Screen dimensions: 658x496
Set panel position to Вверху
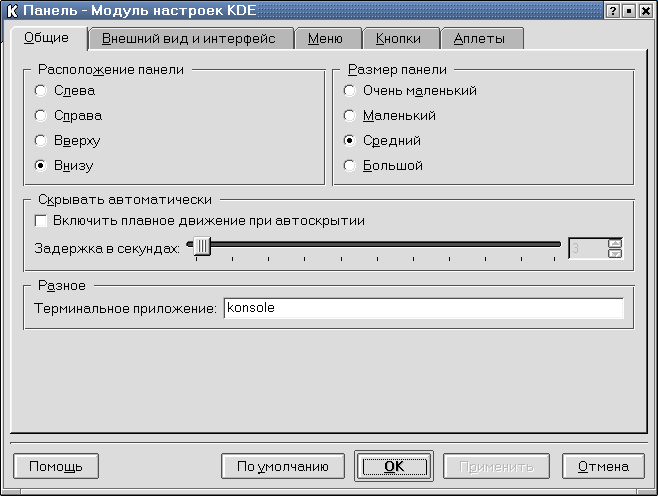[40, 141]
